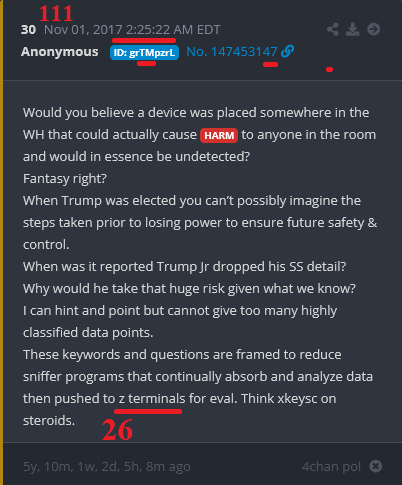
Task: Open the No. 147453147 post link
Action: point(232,52)
